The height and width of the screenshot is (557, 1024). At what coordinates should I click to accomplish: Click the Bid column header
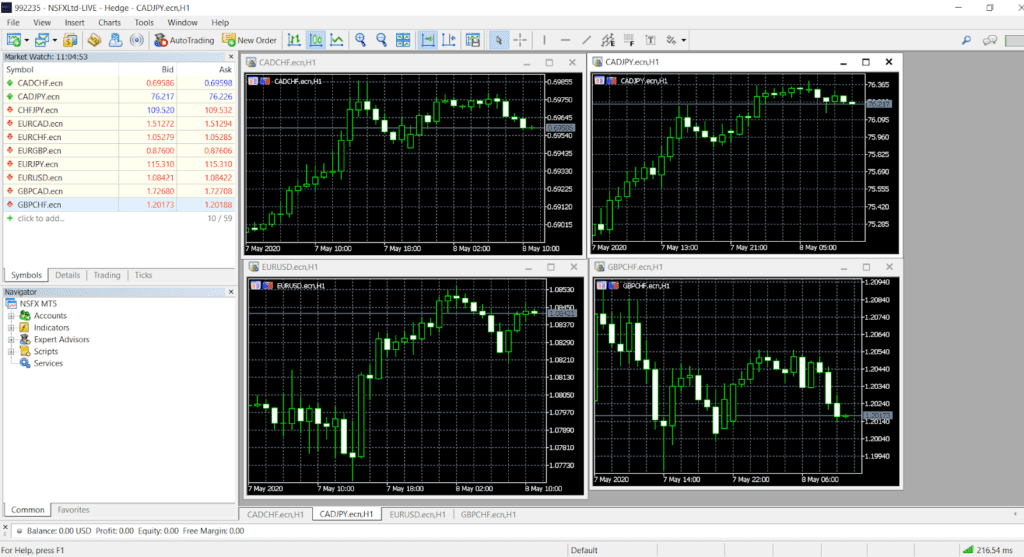(x=148, y=69)
